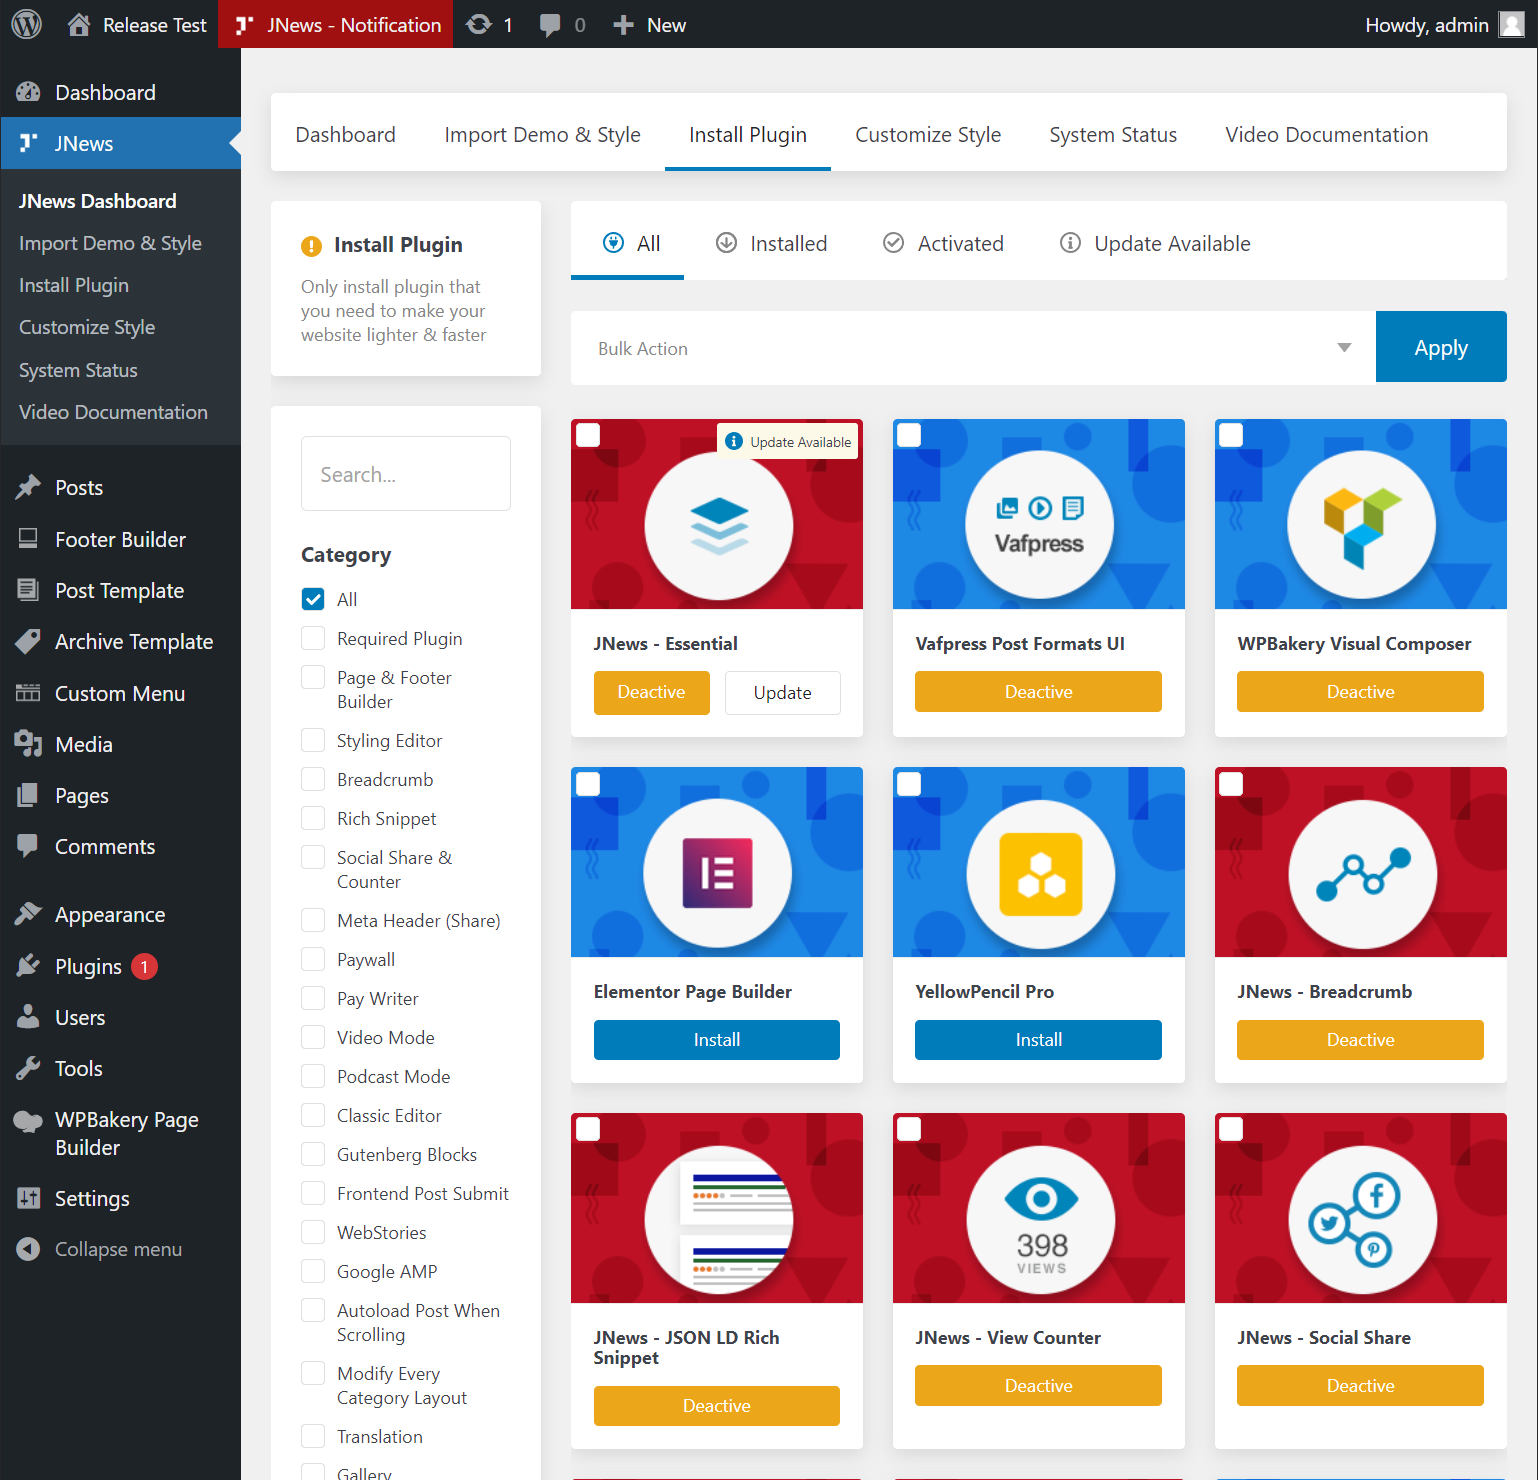Click the Media icon in sidebar
1538x1480 pixels.
[x=28, y=744]
